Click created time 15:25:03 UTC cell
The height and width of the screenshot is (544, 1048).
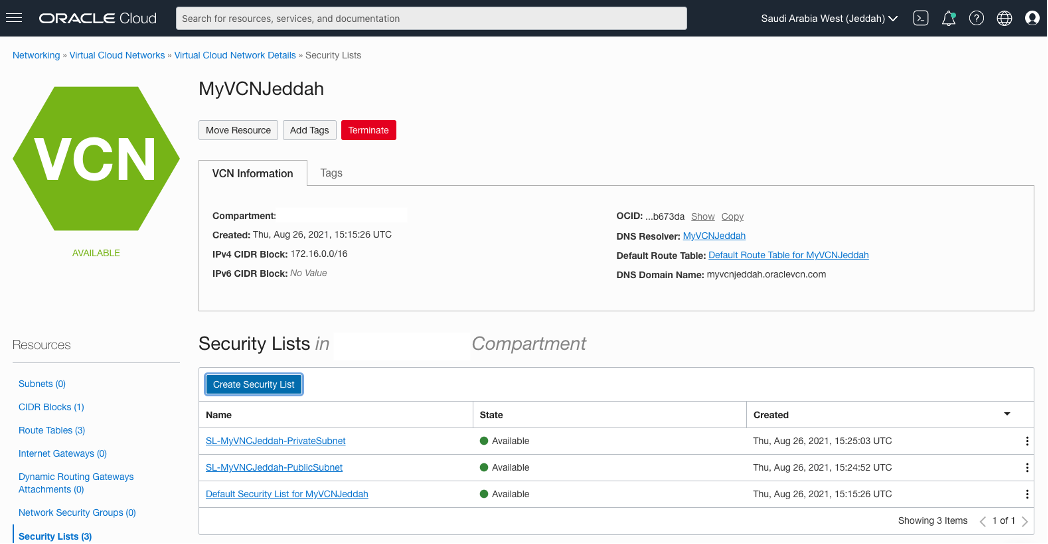[822, 441]
